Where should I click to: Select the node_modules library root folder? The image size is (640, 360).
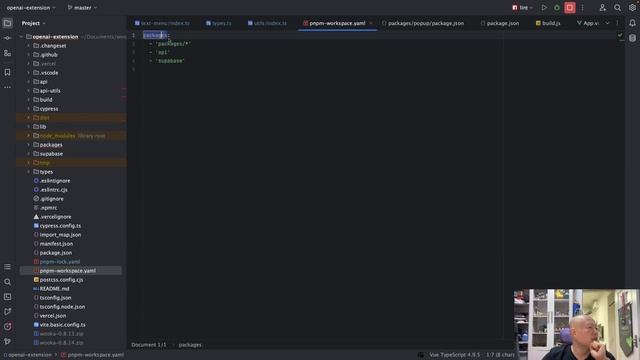pos(71,136)
